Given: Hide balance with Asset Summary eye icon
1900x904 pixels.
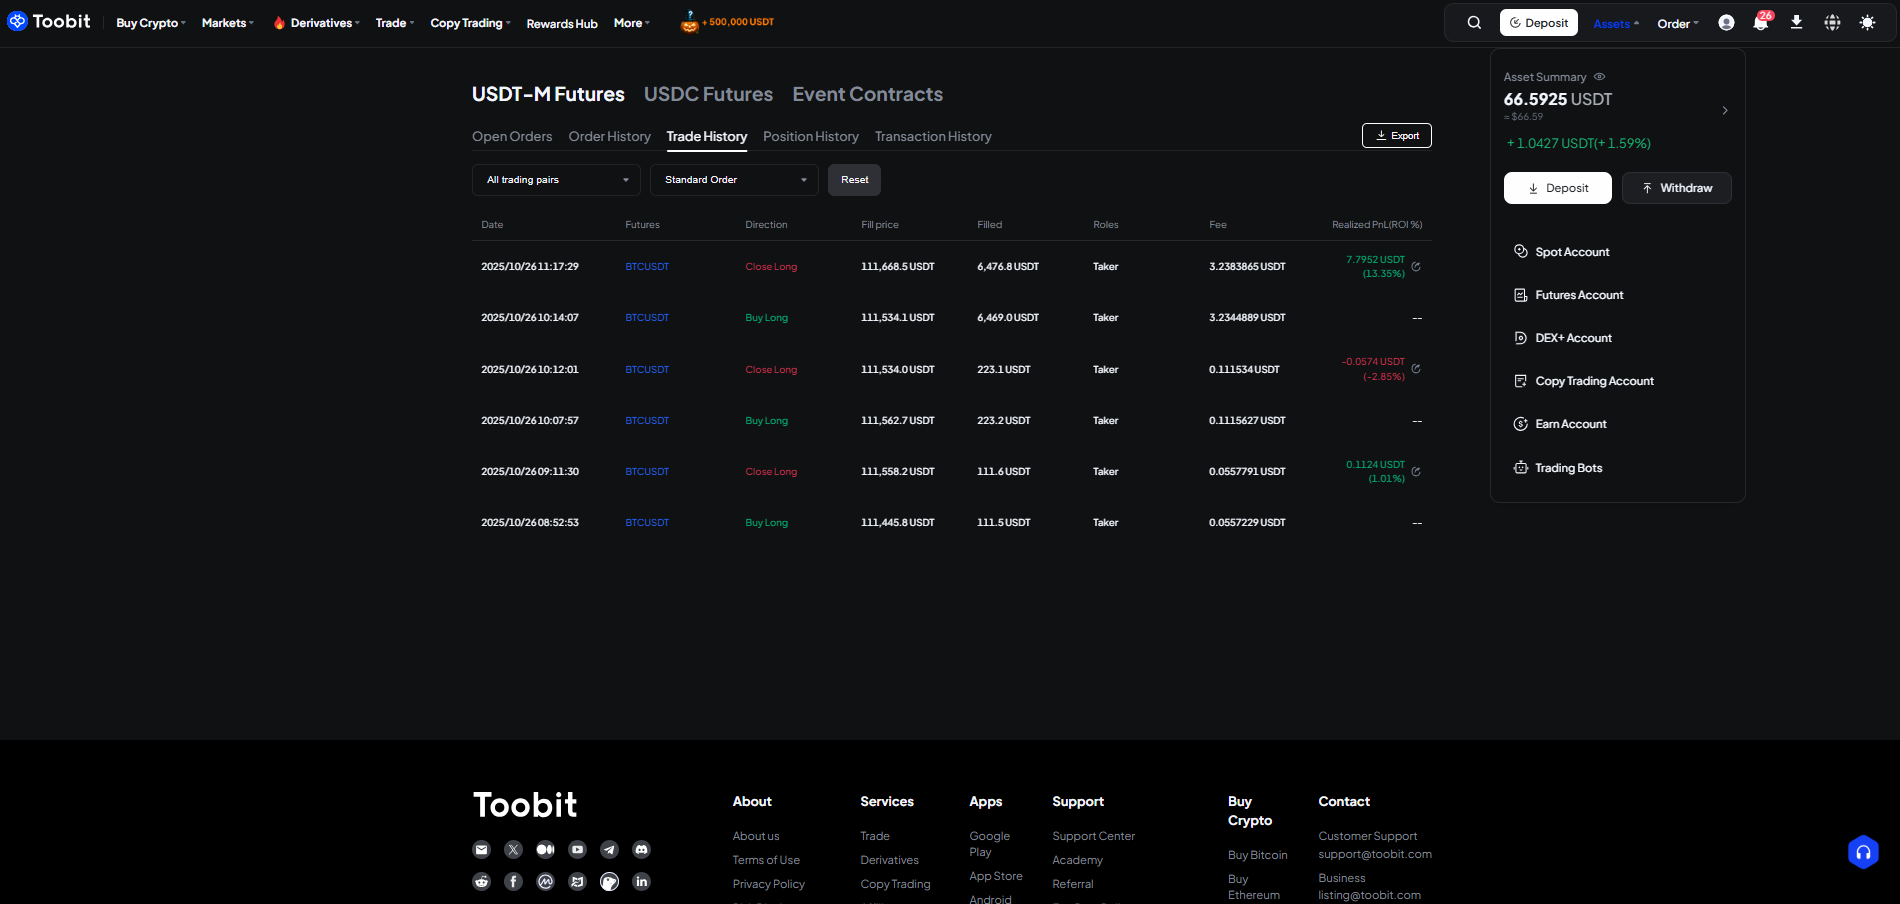Looking at the screenshot, I should 1599,77.
